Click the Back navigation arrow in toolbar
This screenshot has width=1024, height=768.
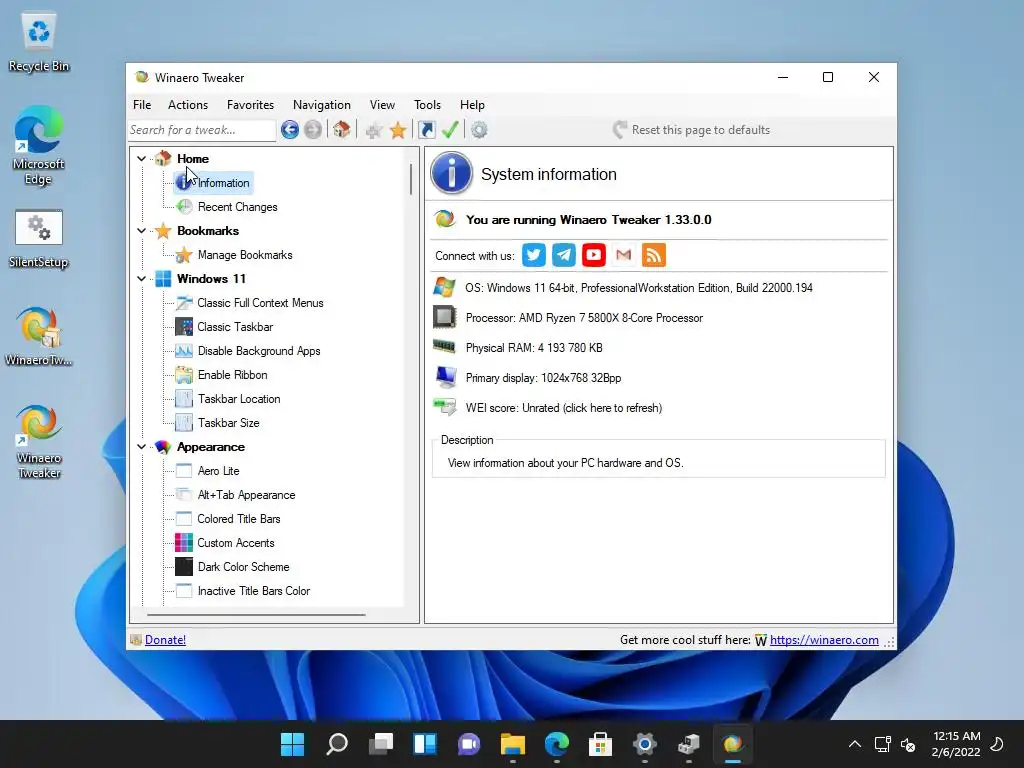[290, 130]
